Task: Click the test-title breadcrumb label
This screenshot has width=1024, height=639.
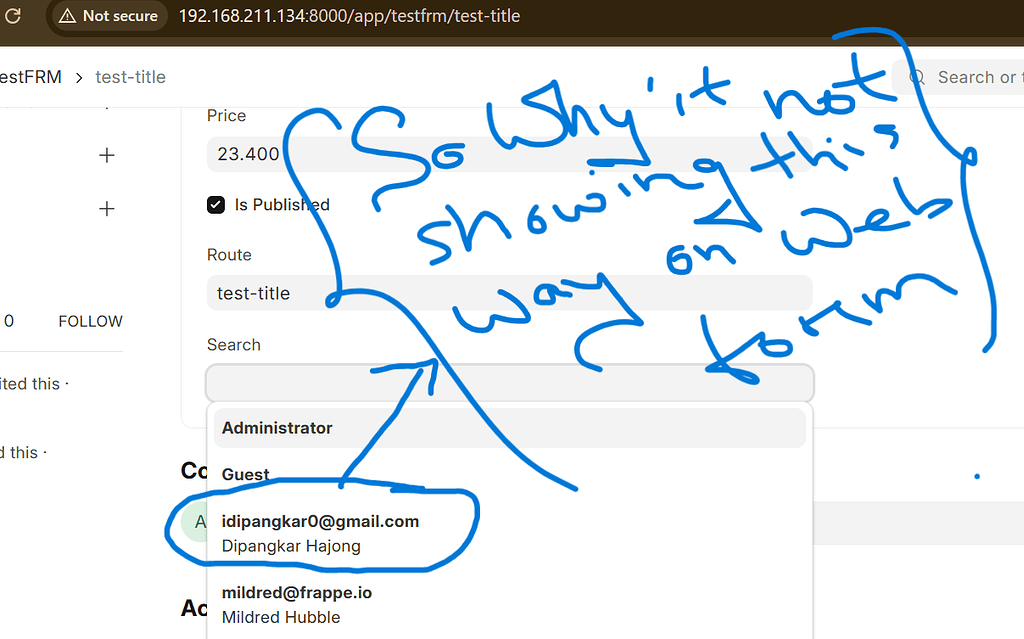Action: pos(130,76)
